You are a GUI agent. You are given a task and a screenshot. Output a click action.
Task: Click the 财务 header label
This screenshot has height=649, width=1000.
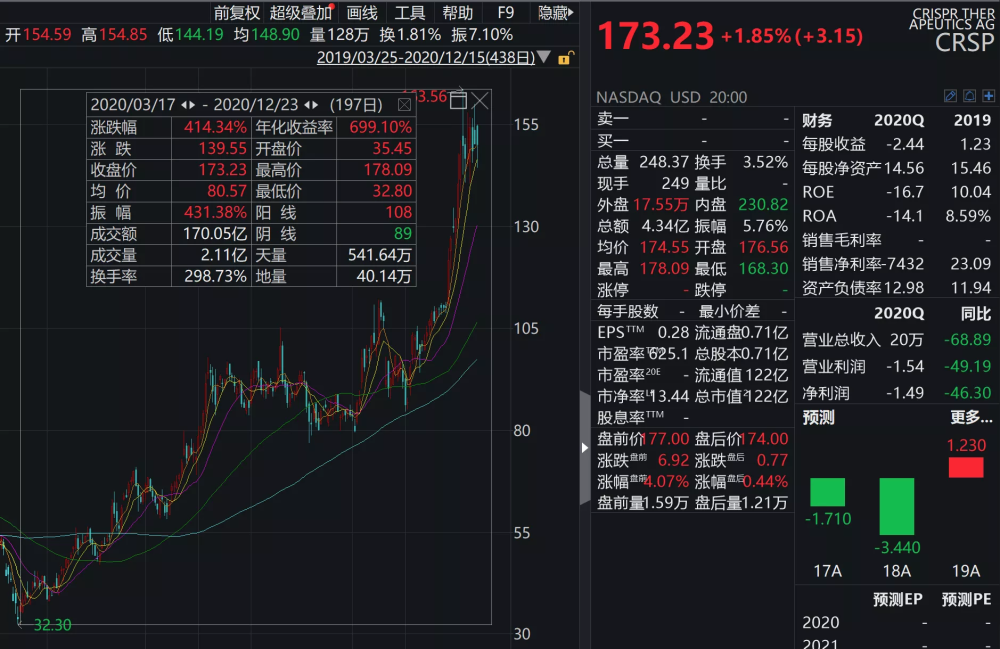(x=817, y=120)
